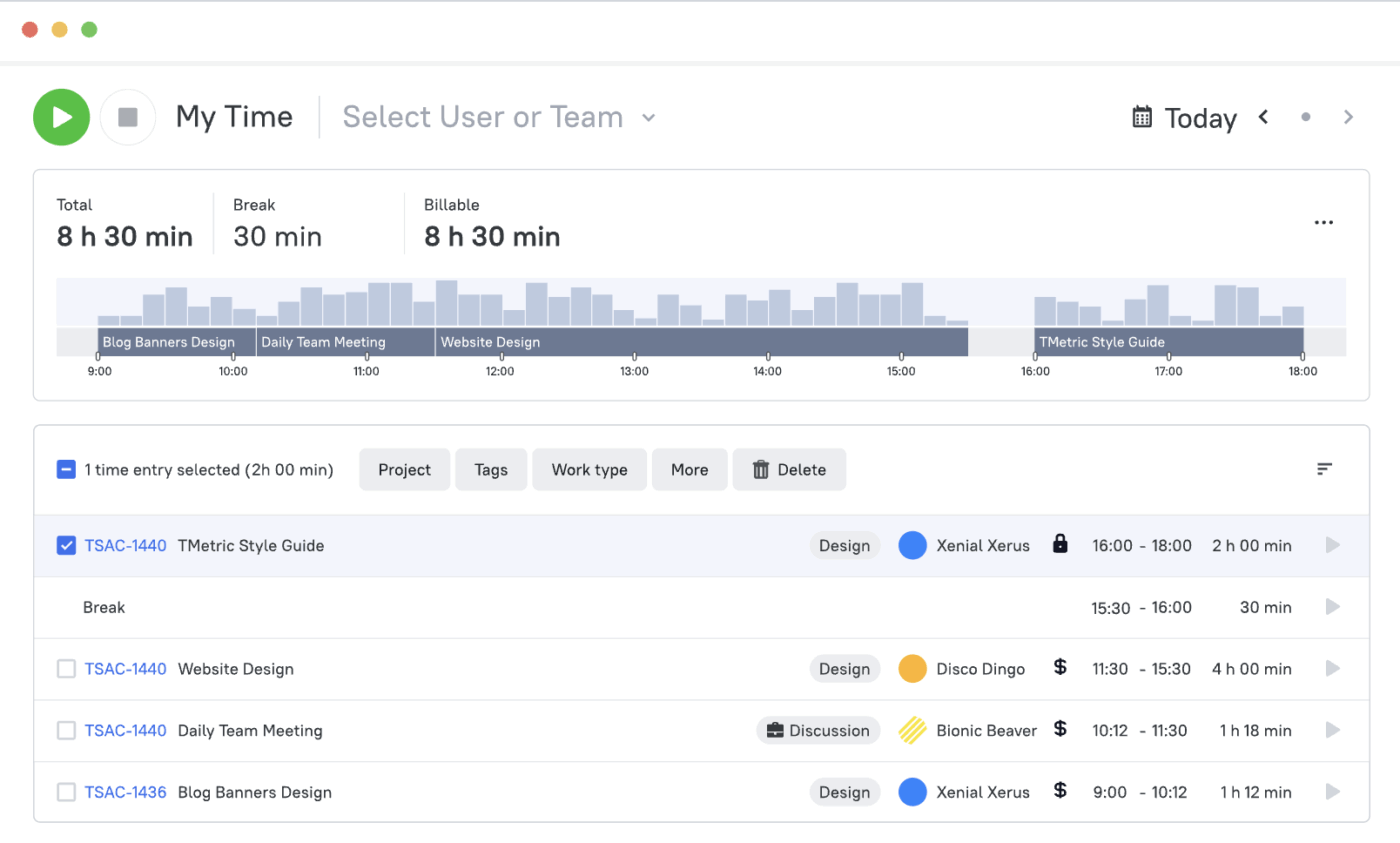The width and height of the screenshot is (1400, 843).
Task: Toggle billable dollar icon for Website Design
Action: [x=1060, y=667]
